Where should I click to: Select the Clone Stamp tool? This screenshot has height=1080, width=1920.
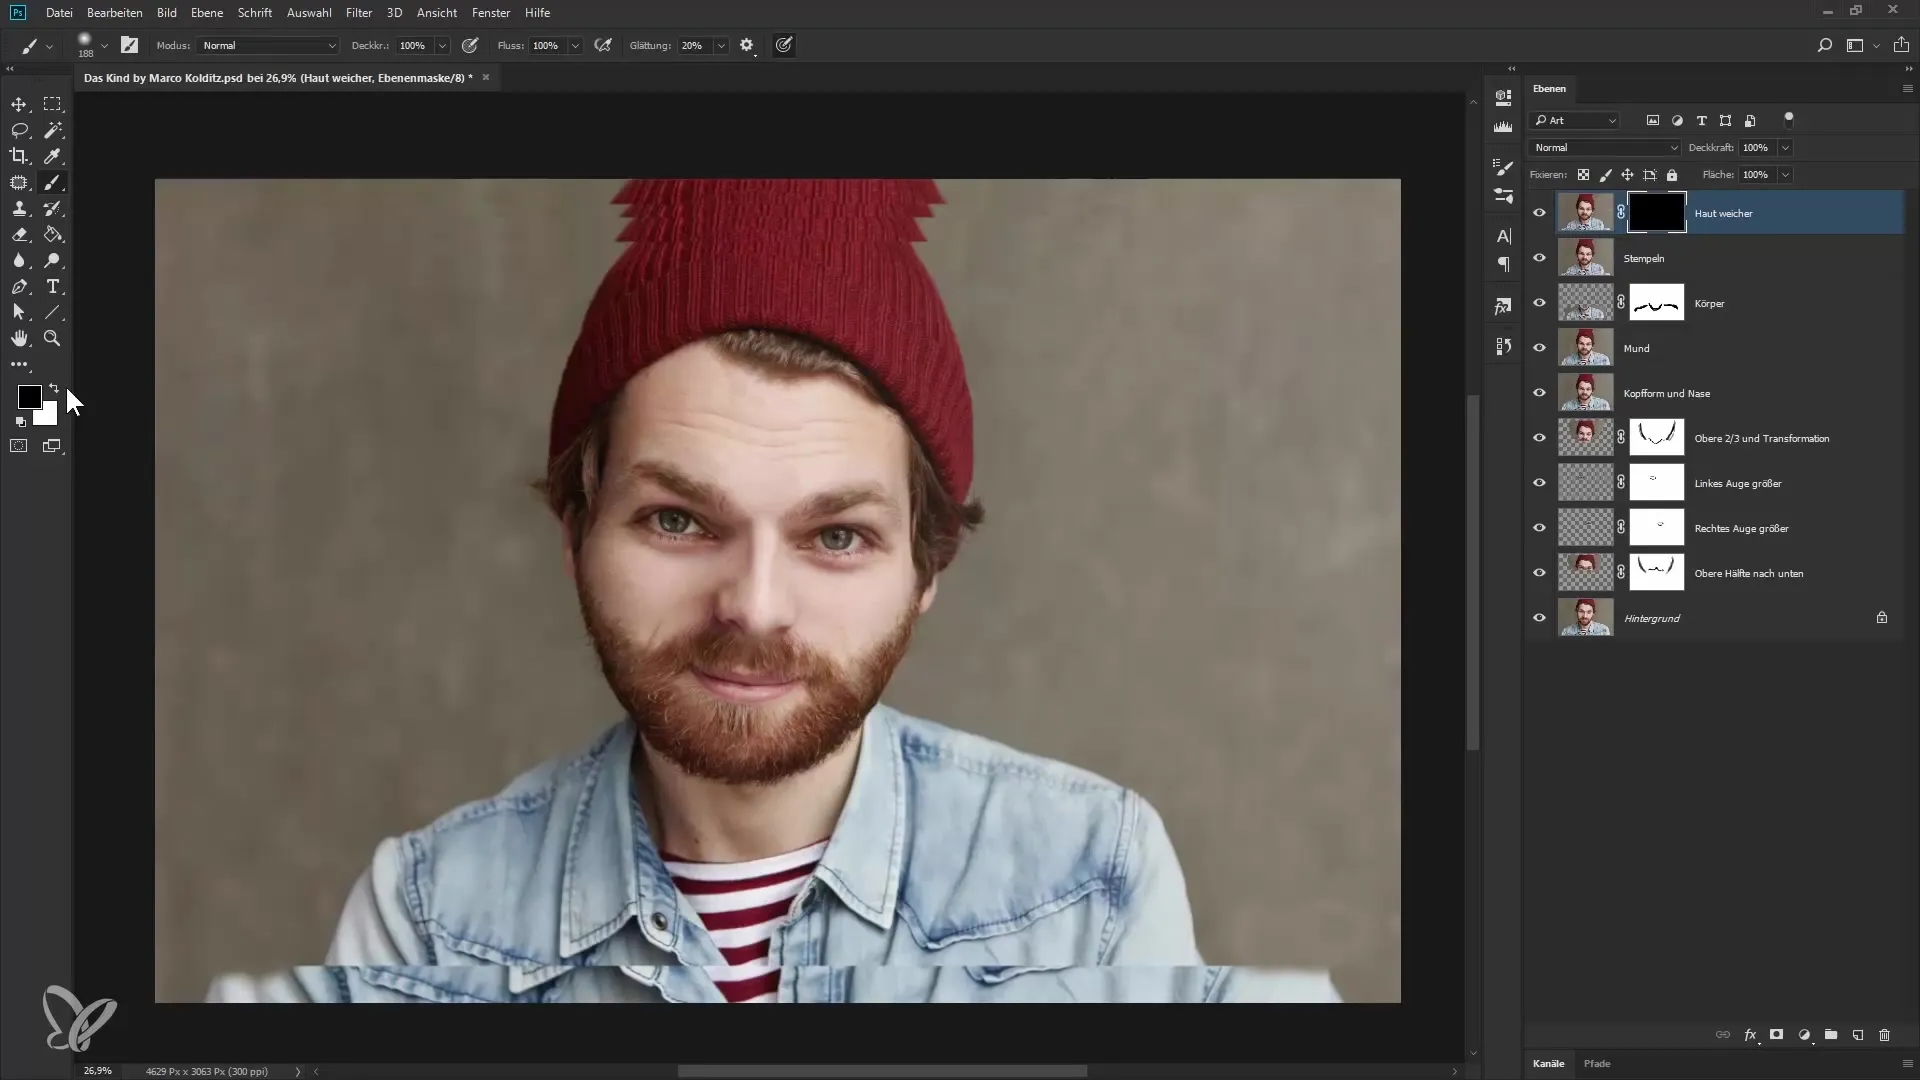[19, 208]
